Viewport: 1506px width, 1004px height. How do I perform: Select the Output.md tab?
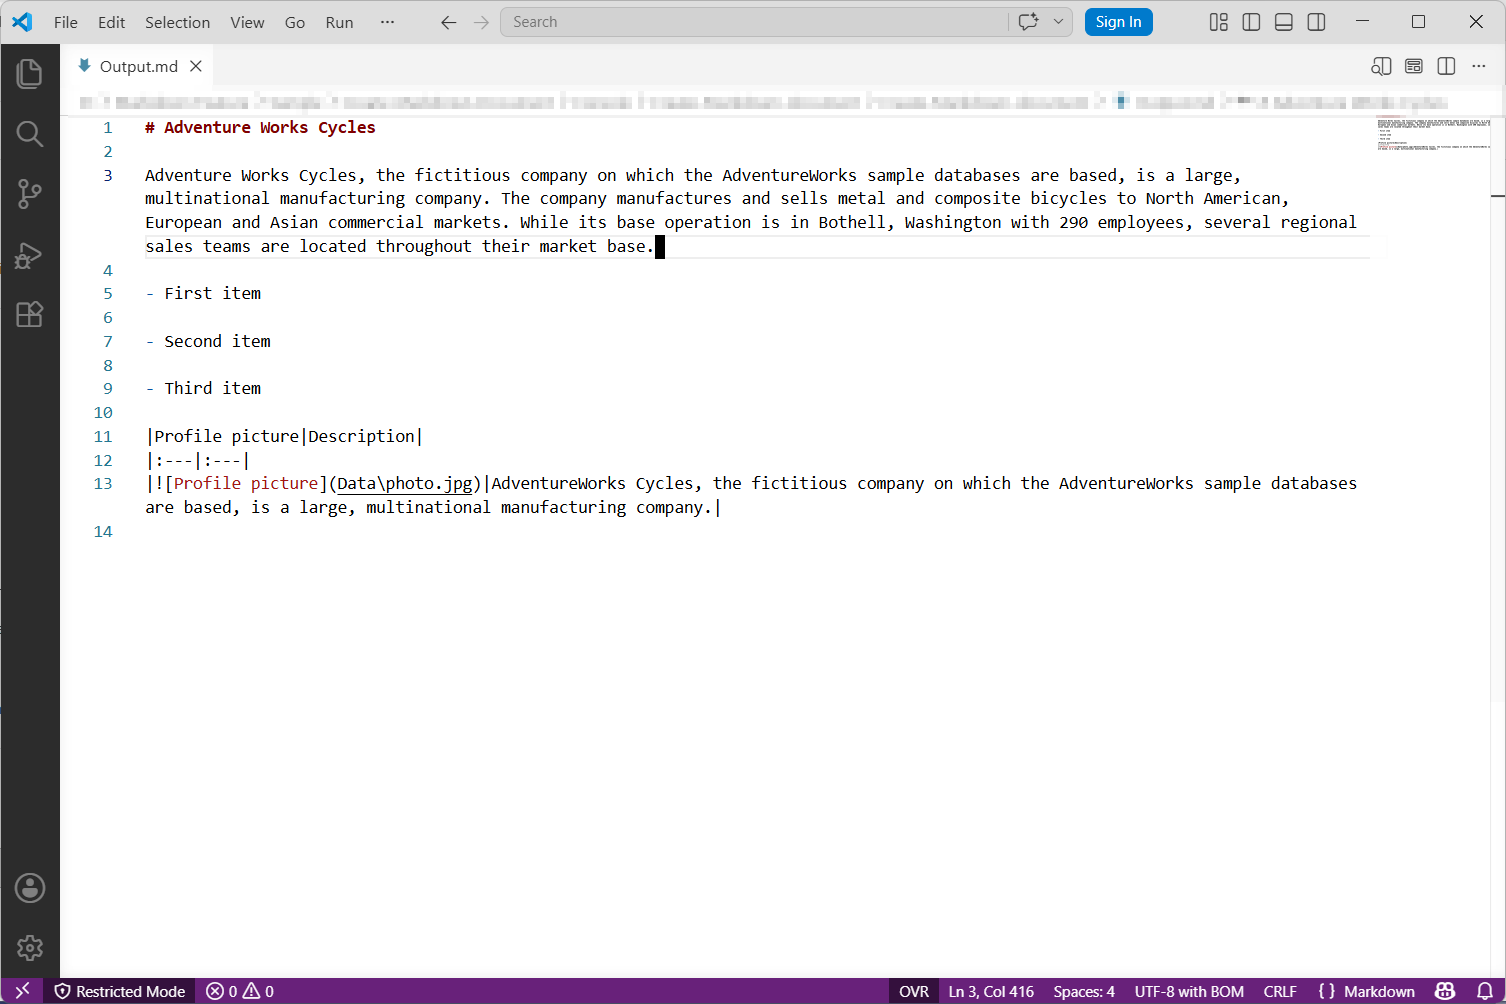138,66
